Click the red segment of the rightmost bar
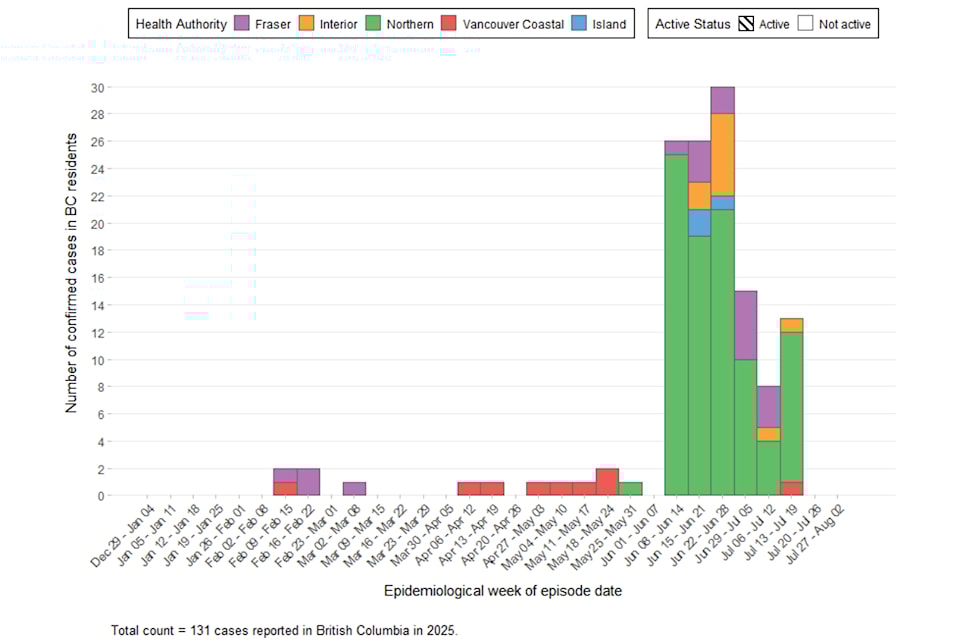 [x=791, y=488]
